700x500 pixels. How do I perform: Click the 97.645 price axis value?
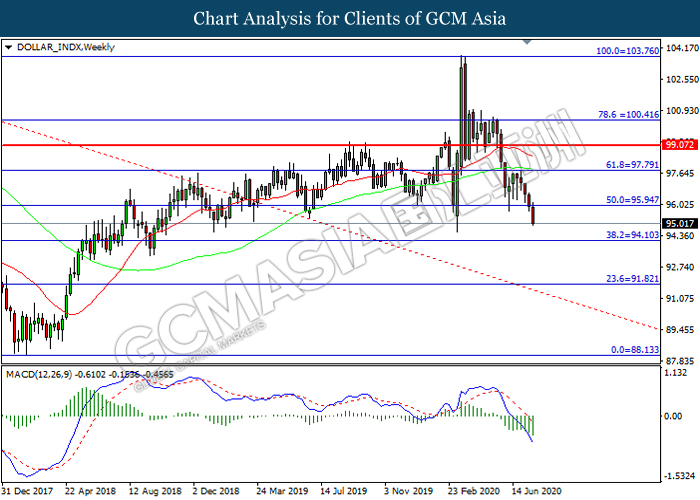[x=680, y=173]
